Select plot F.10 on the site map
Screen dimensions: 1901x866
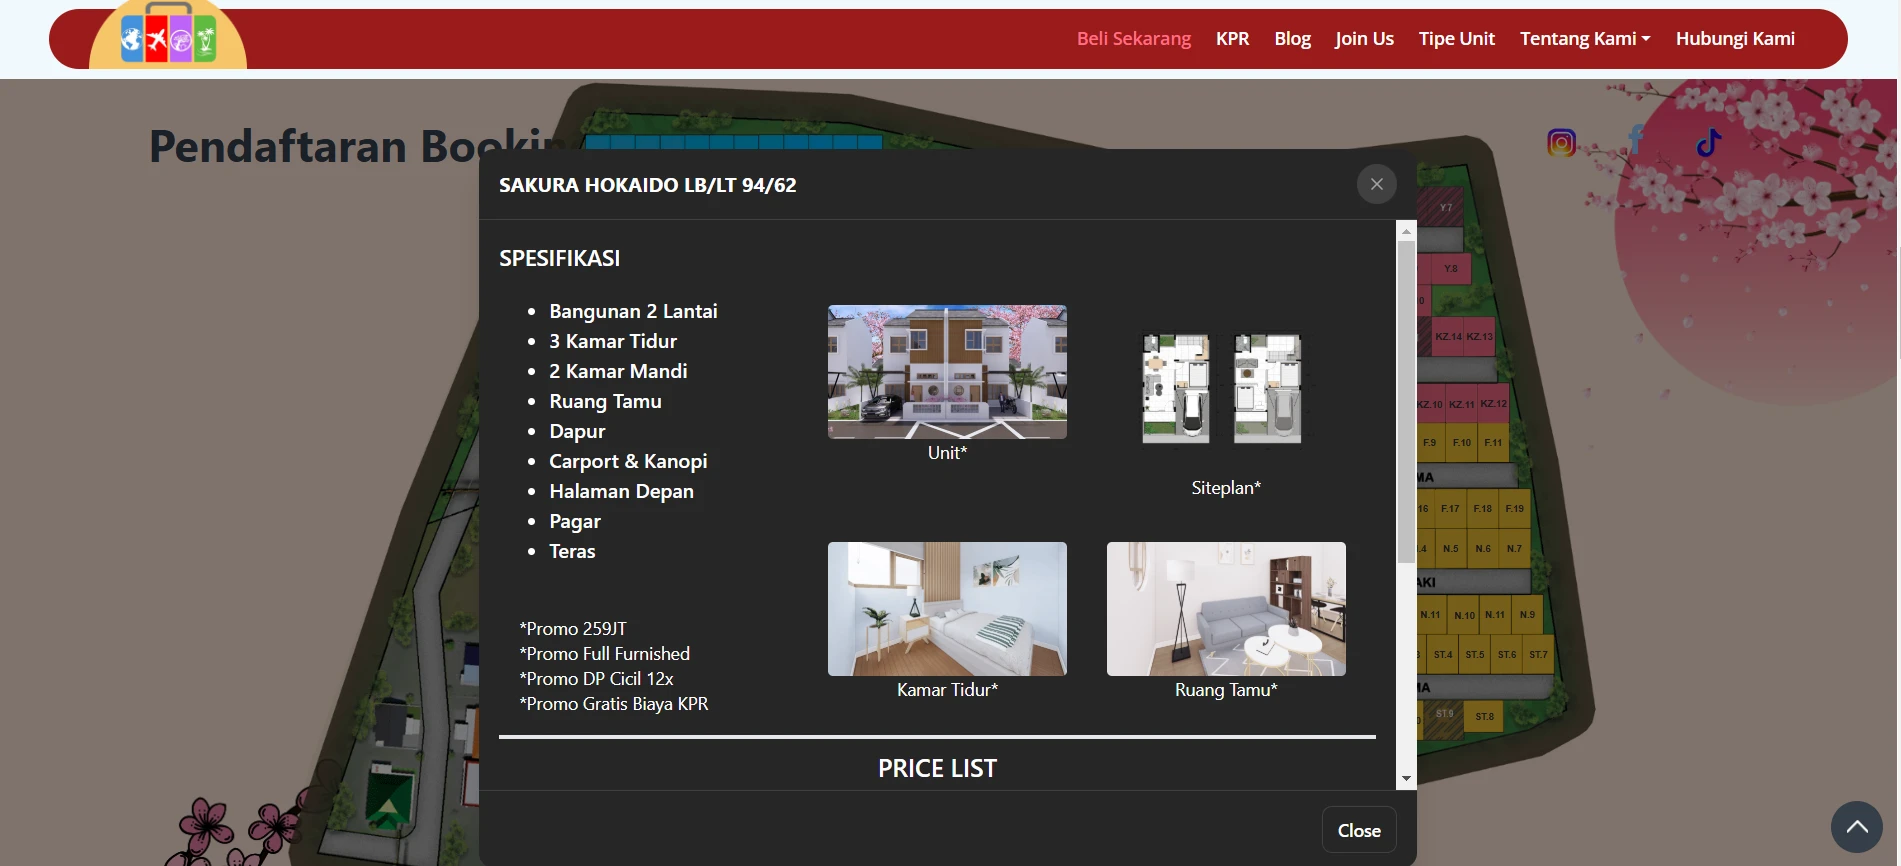click(x=1462, y=442)
